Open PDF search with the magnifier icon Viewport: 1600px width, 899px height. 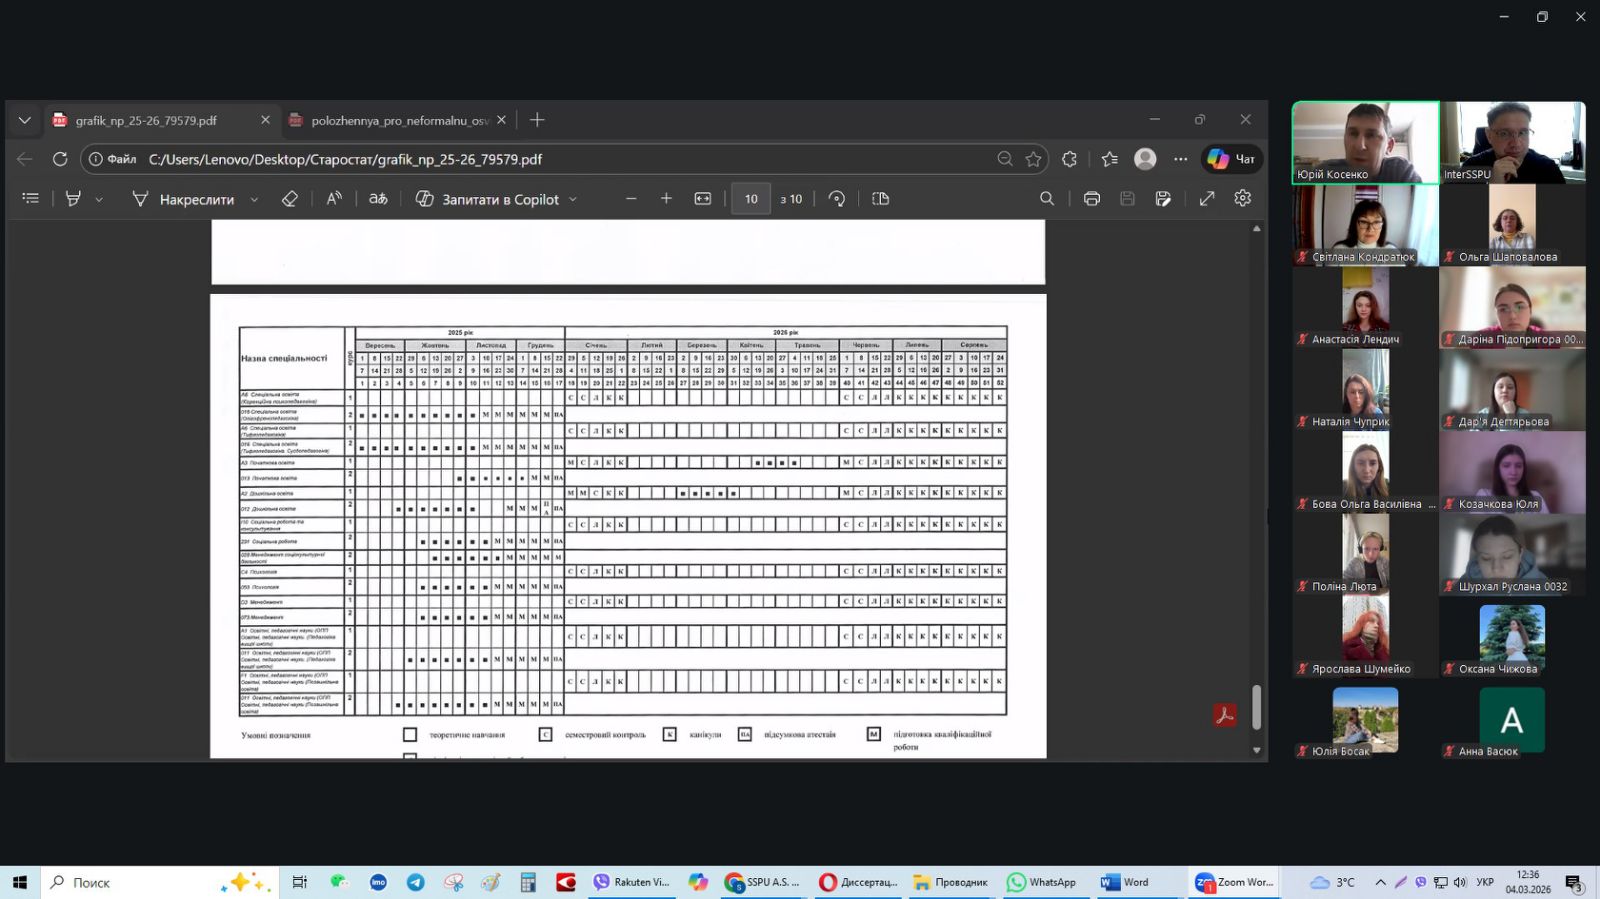1047,199
